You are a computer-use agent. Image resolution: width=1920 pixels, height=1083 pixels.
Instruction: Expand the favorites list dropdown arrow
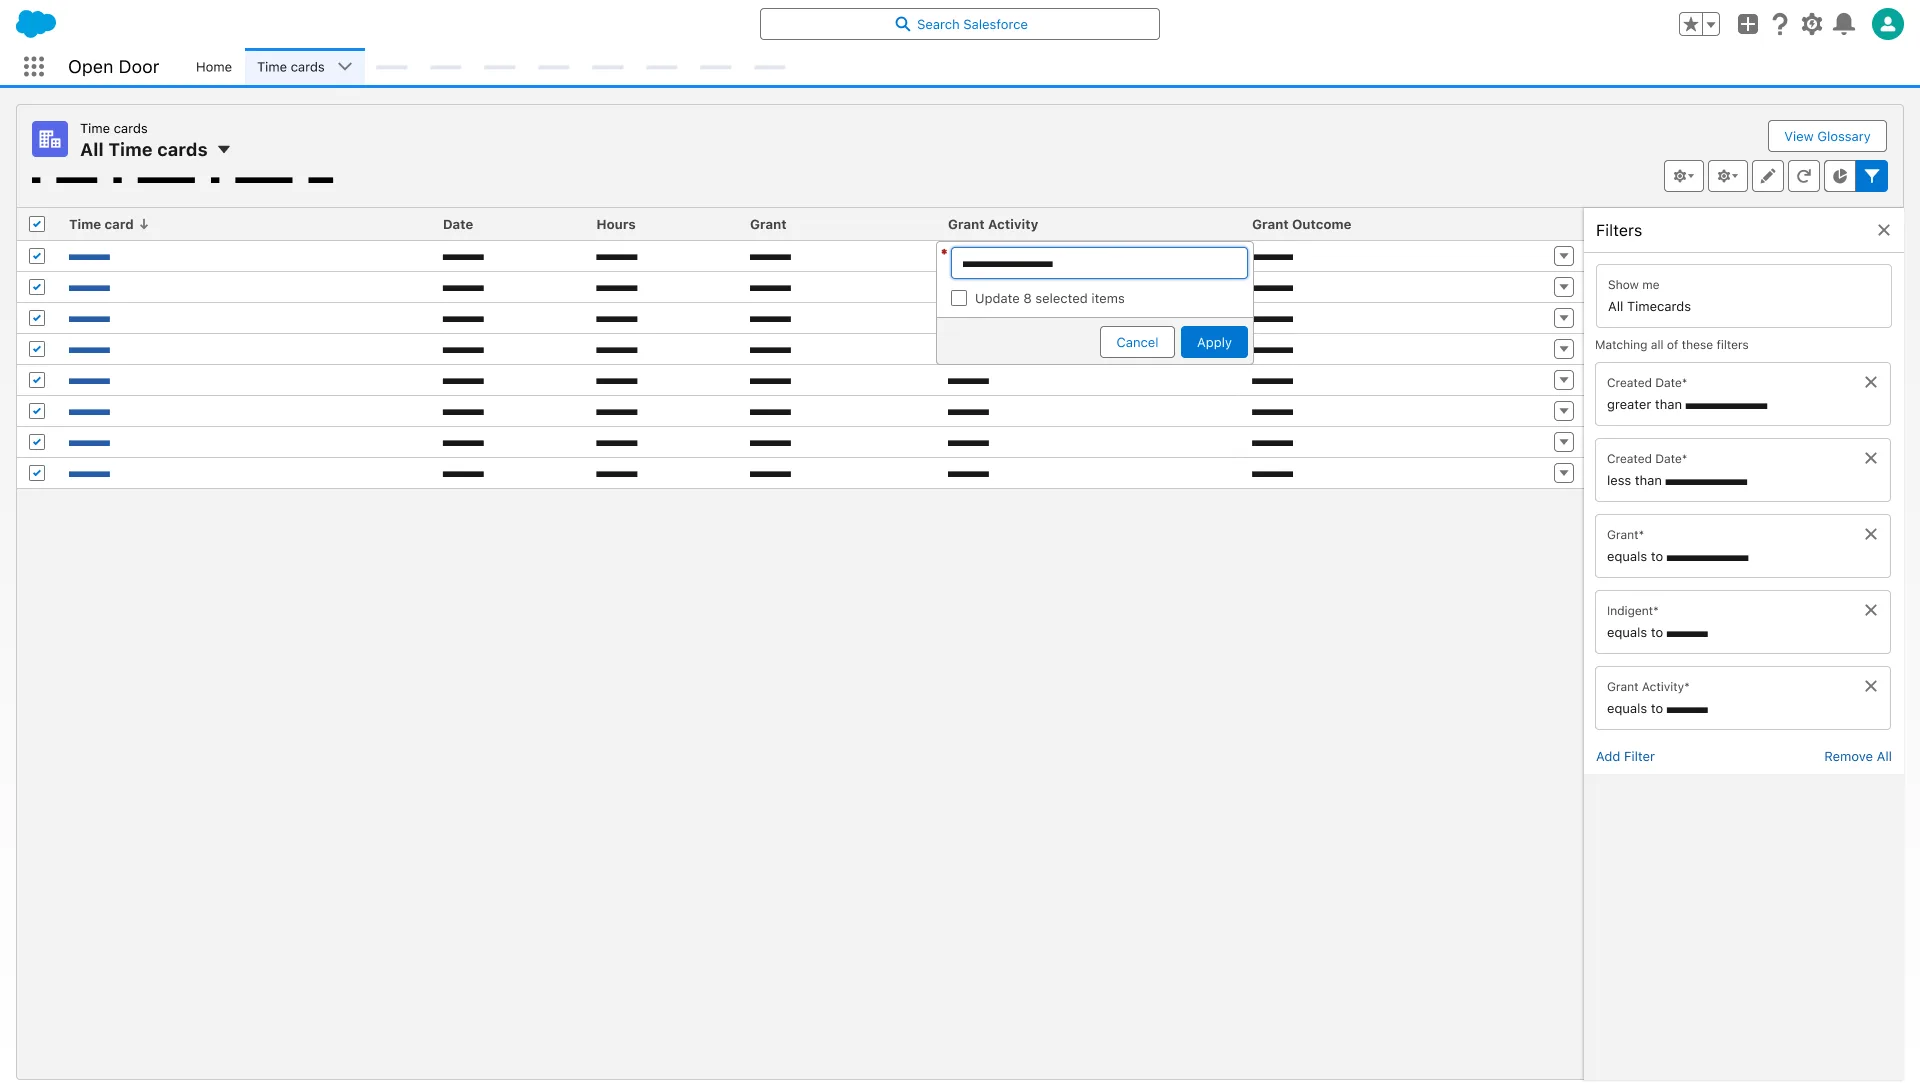click(1711, 24)
